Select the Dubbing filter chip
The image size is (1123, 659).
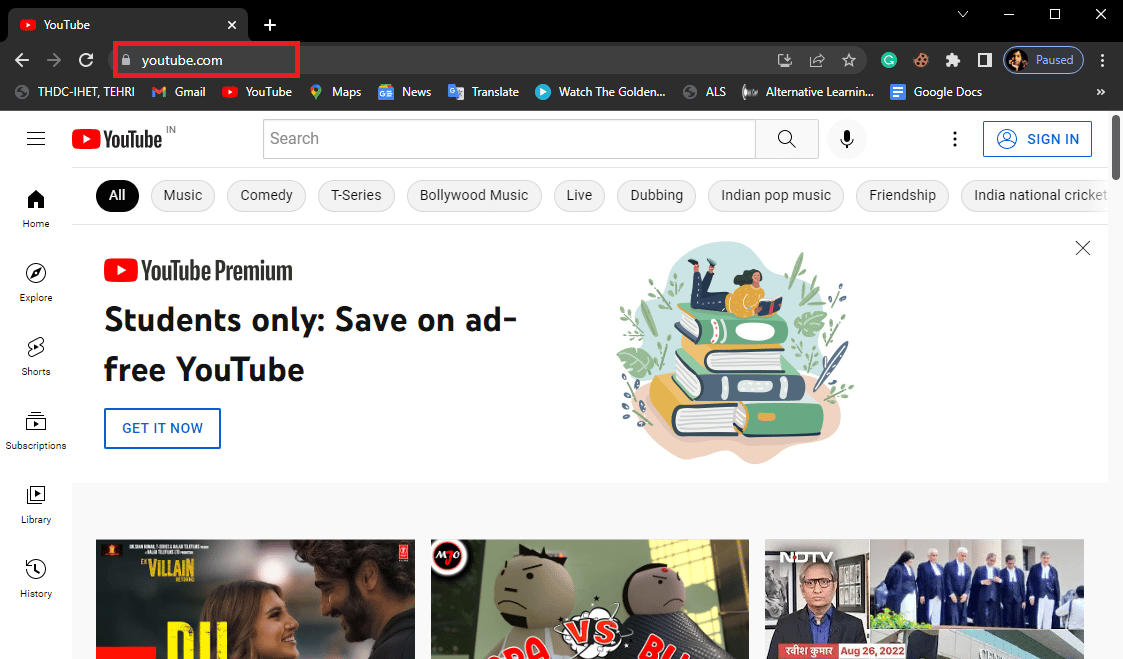tap(657, 196)
